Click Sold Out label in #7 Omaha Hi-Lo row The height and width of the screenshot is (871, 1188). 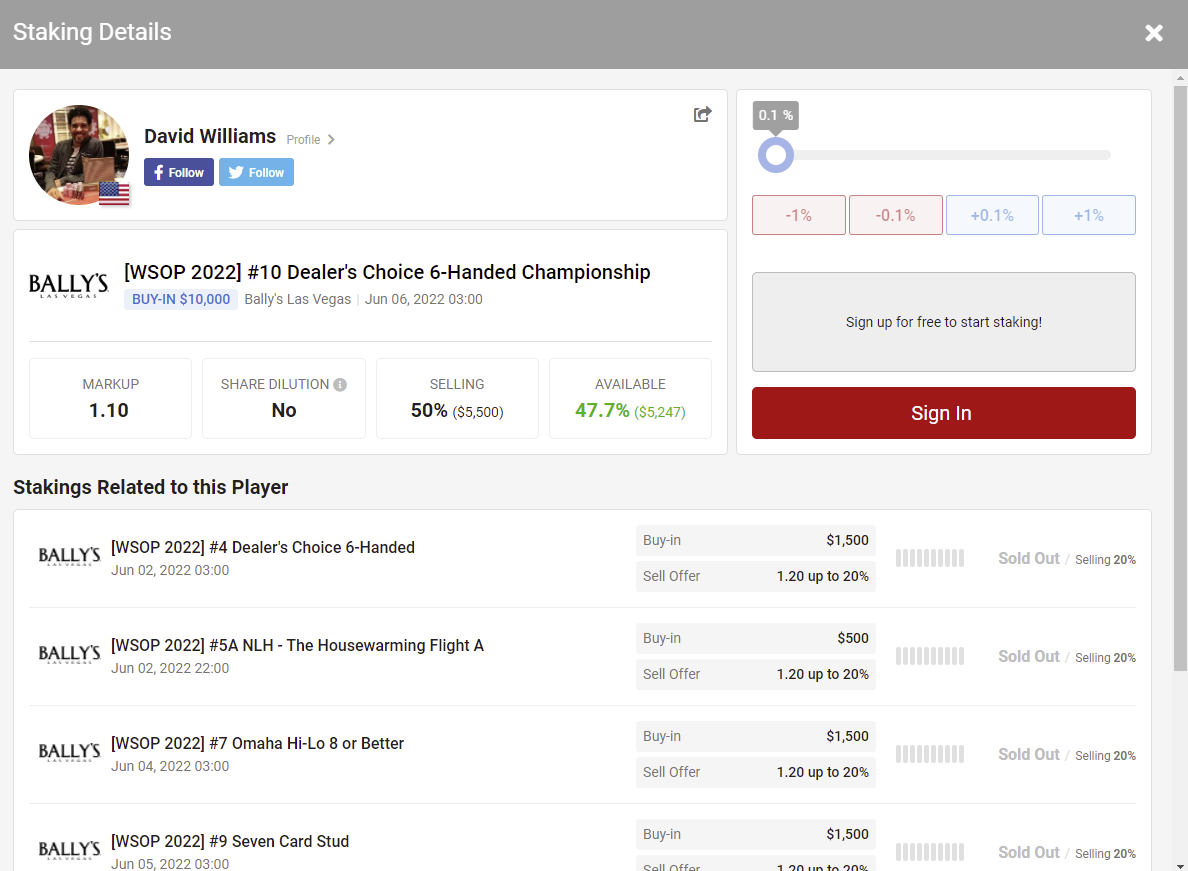coord(1029,754)
